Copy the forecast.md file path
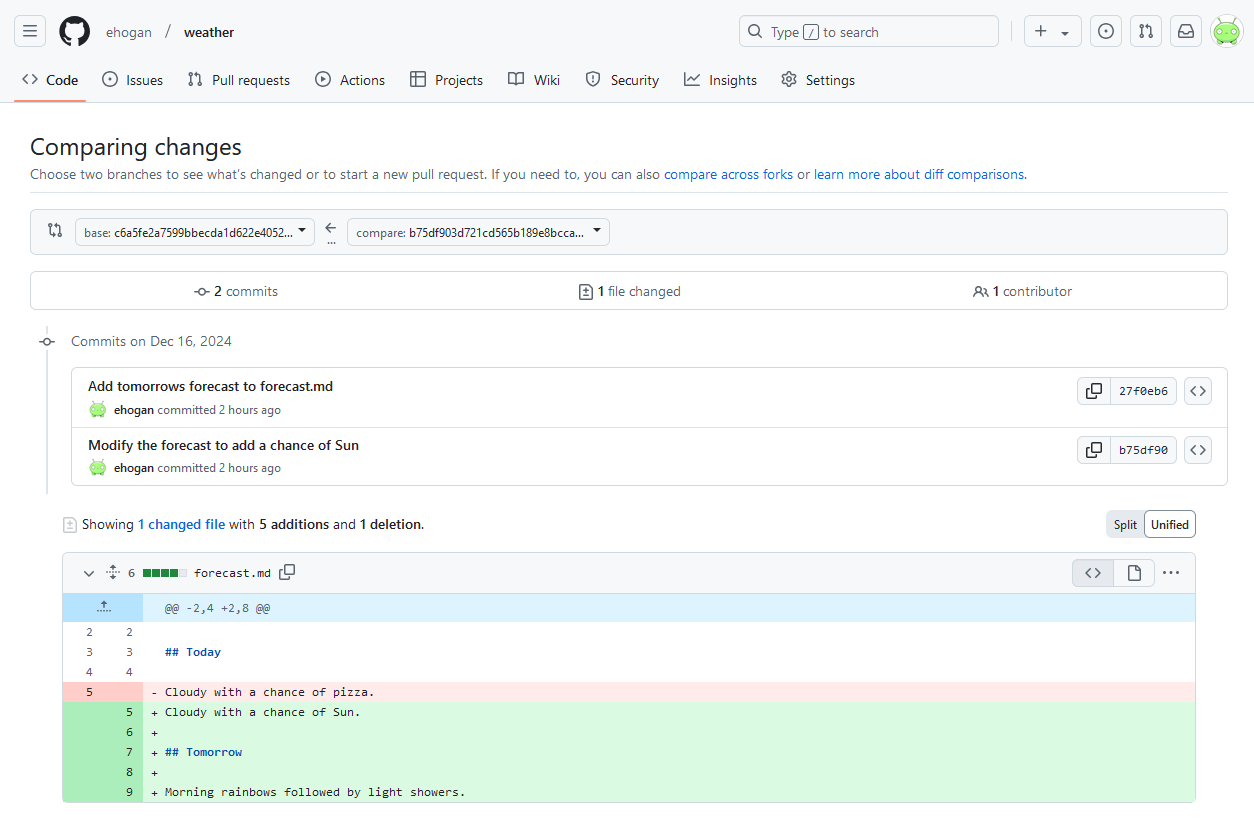The height and width of the screenshot is (833, 1254). 287,572
